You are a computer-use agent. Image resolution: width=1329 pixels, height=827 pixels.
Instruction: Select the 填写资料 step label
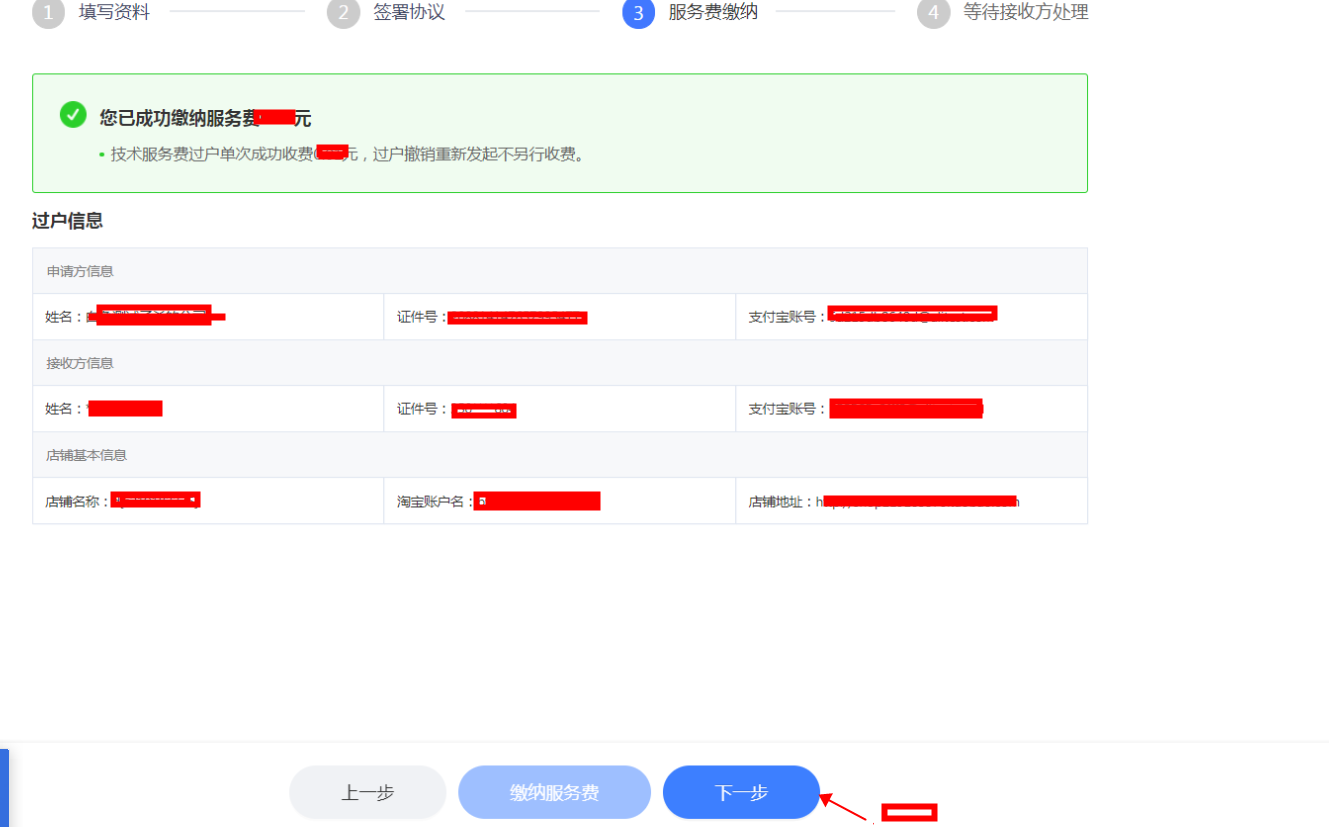pyautogui.click(x=114, y=13)
